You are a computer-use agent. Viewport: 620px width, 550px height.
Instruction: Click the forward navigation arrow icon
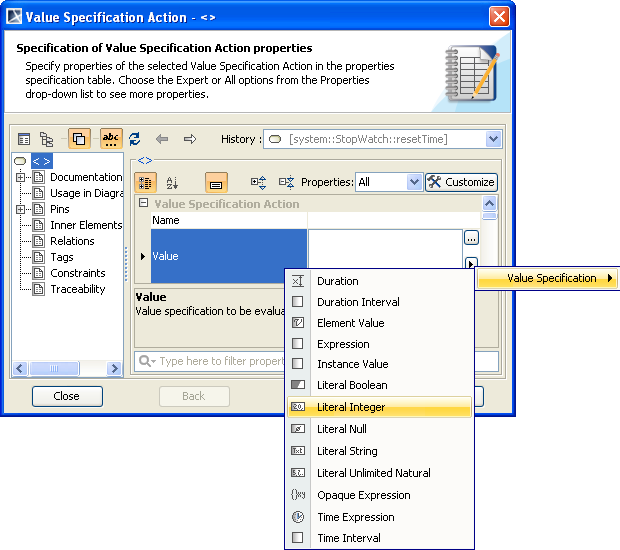[190, 139]
